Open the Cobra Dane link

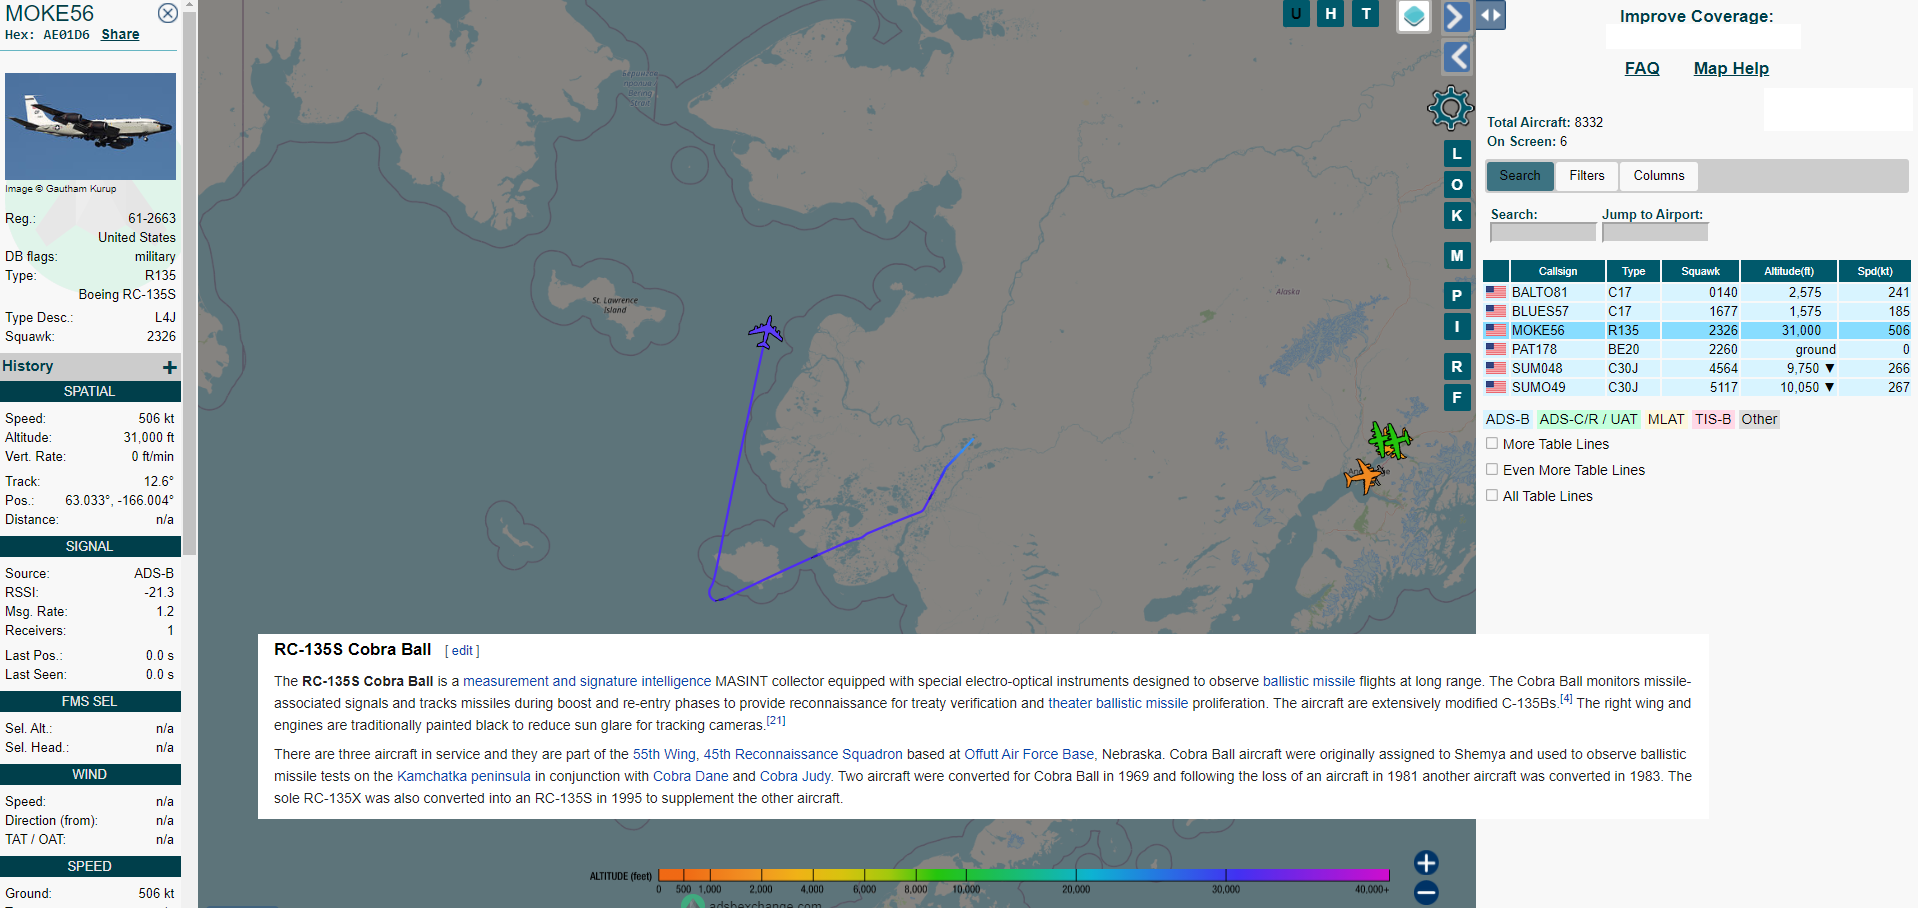[x=691, y=776]
